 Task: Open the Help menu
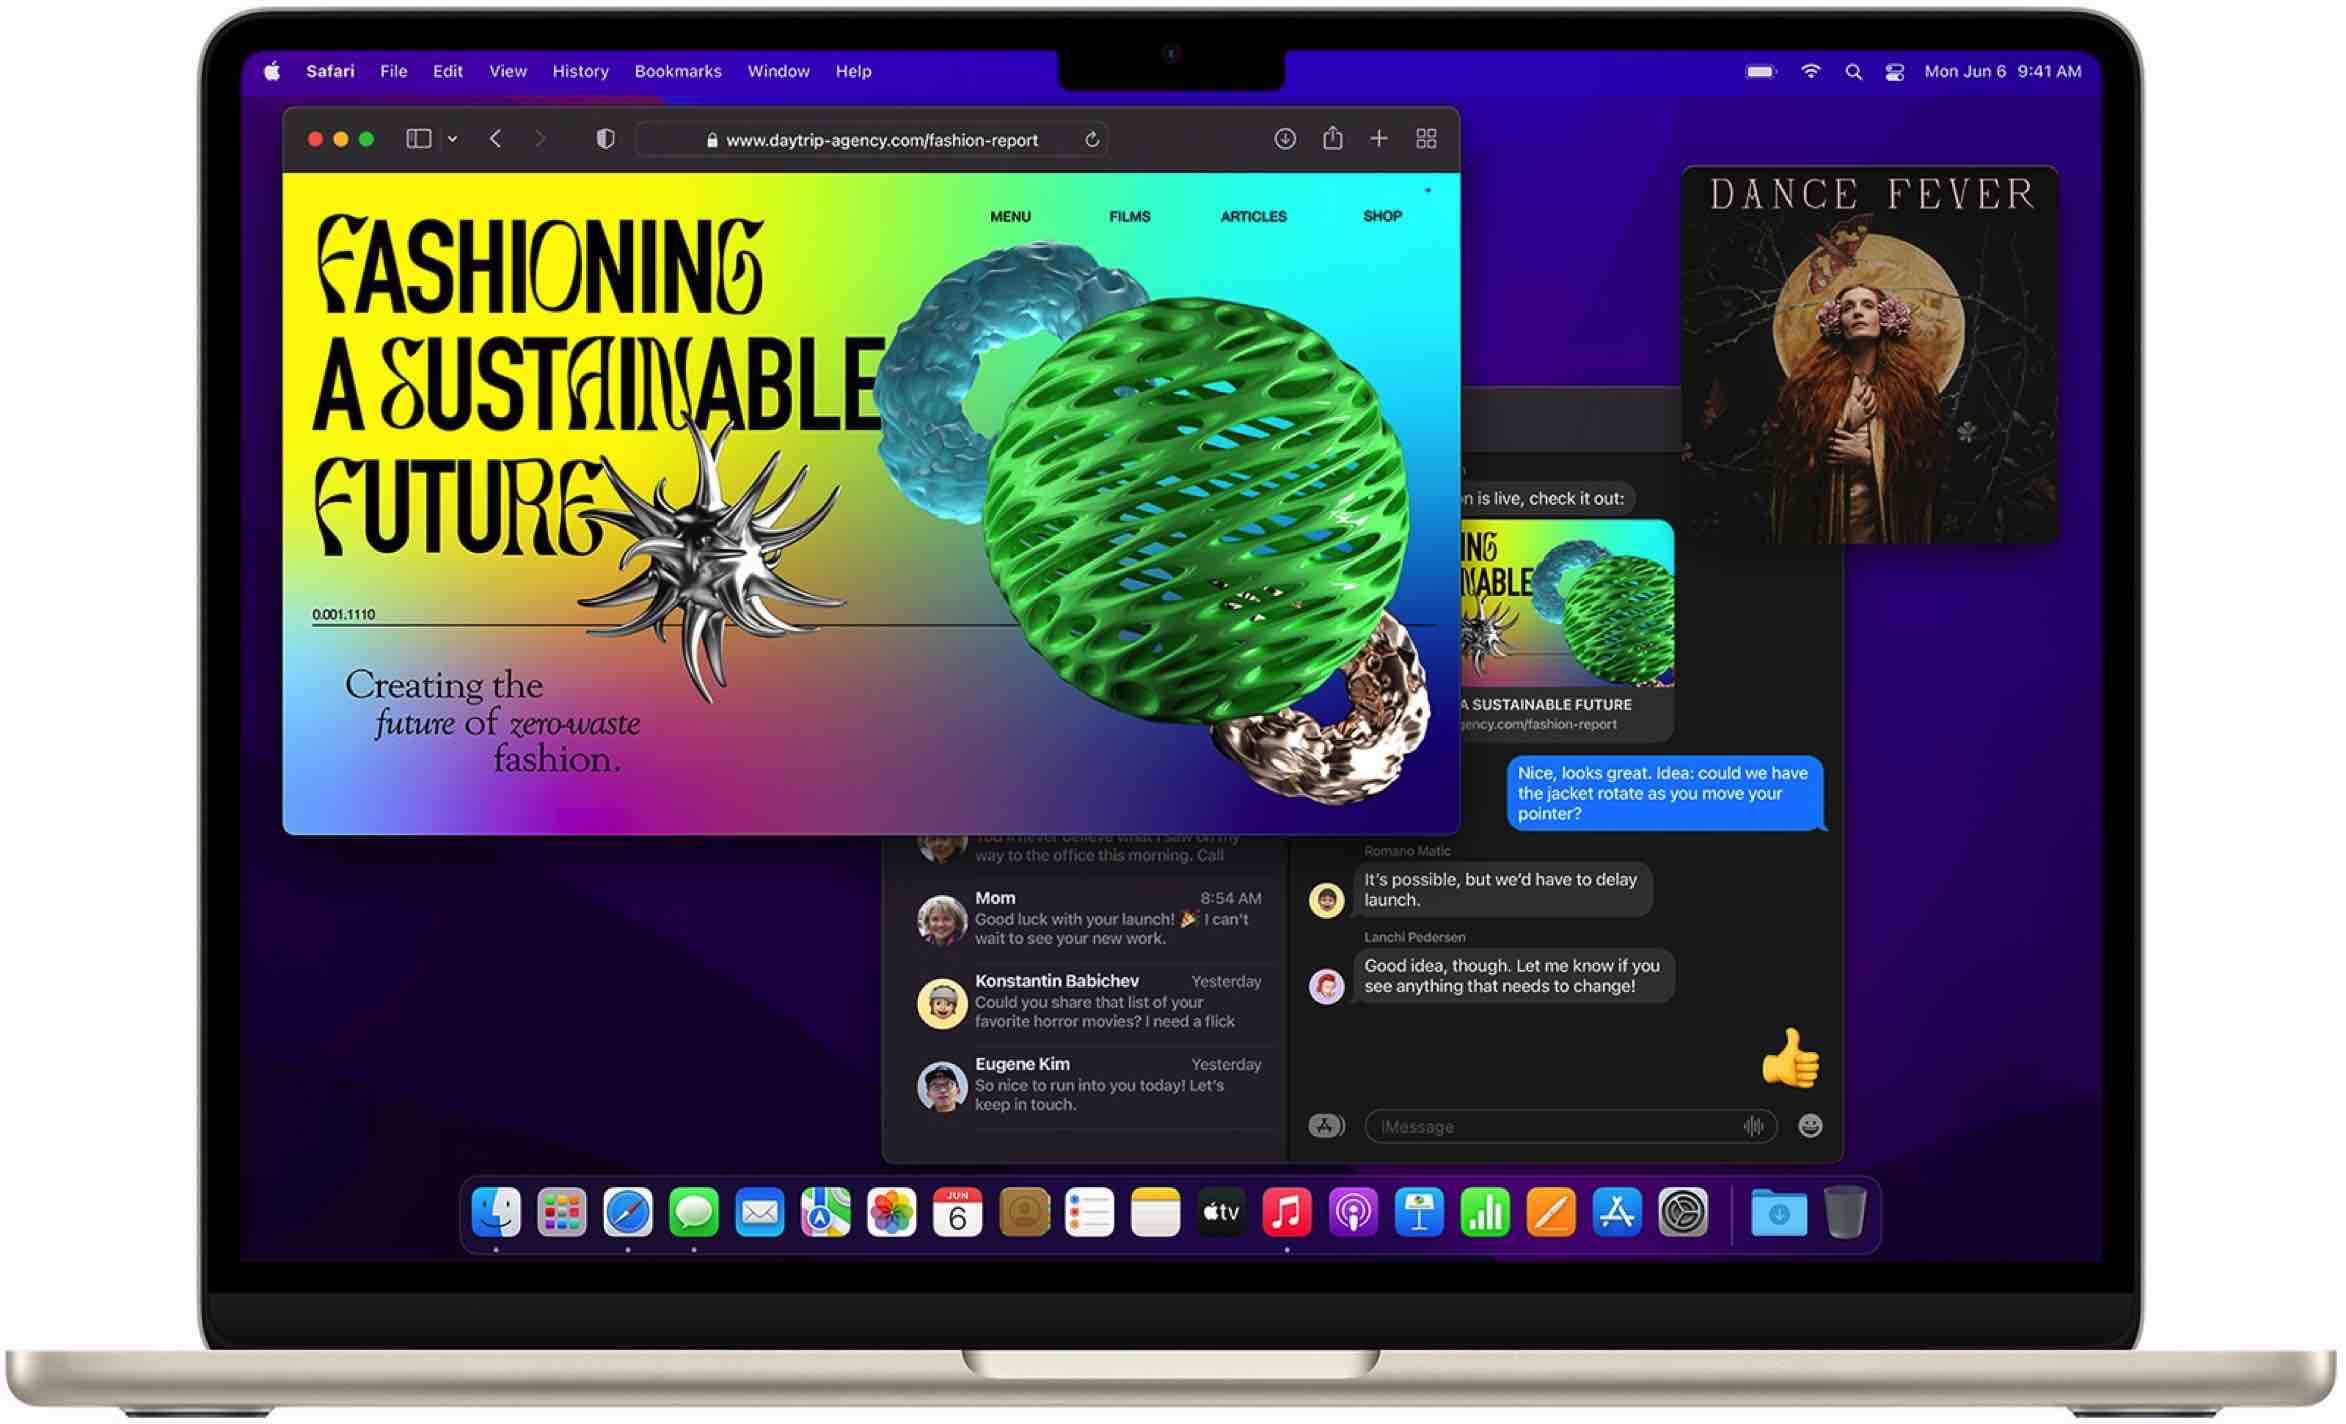[854, 71]
